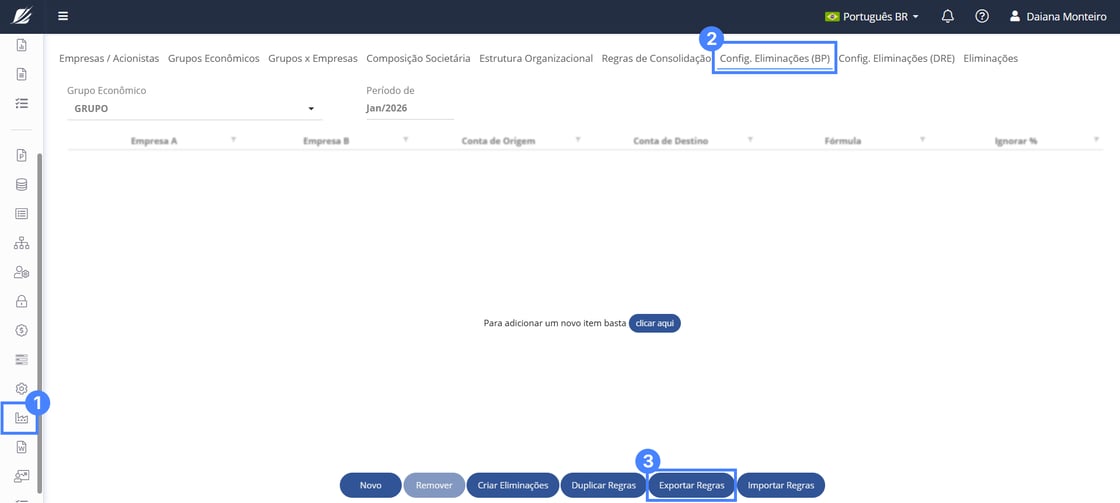
Task: Filter the Fórmula column
Action: pos(923,139)
